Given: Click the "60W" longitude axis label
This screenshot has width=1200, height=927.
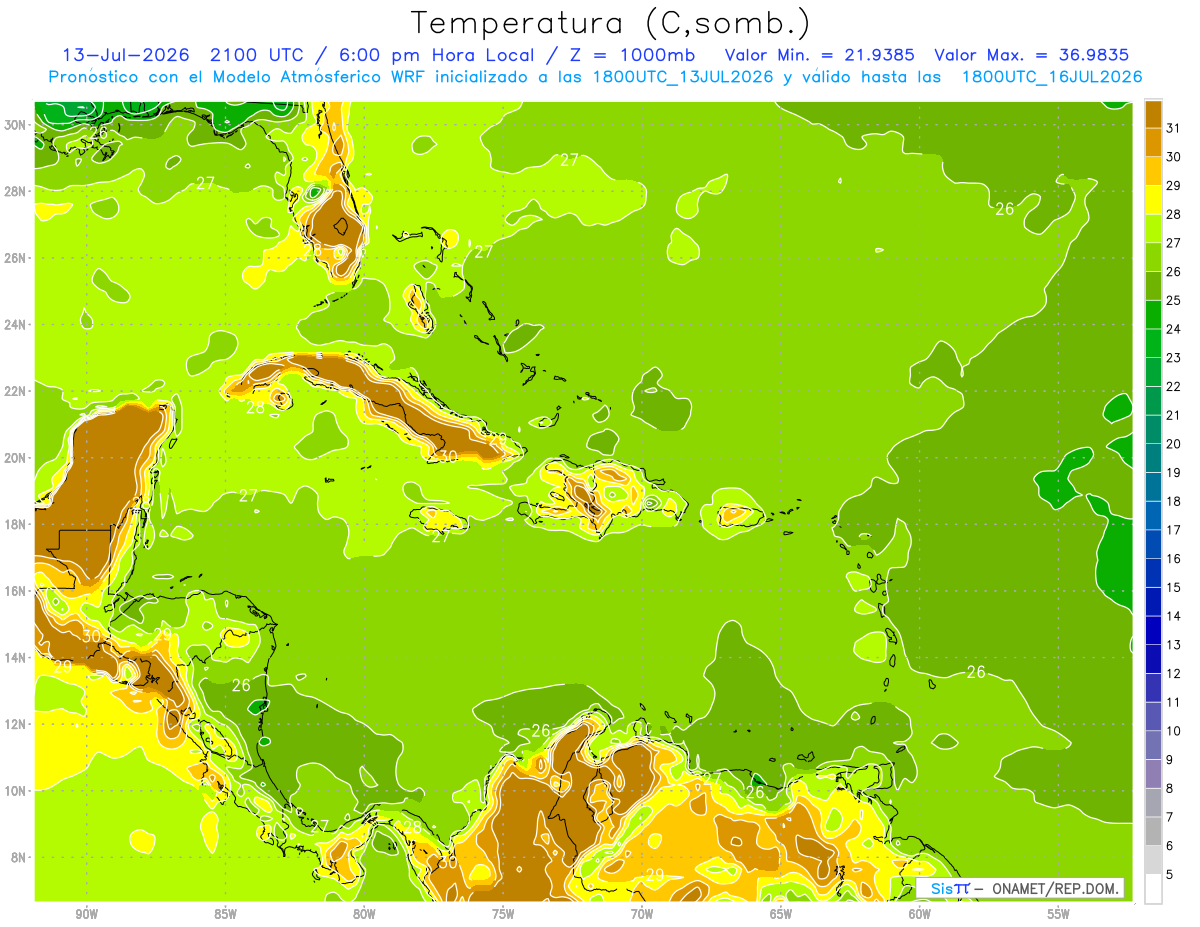Looking at the screenshot, I should (x=920, y=914).
